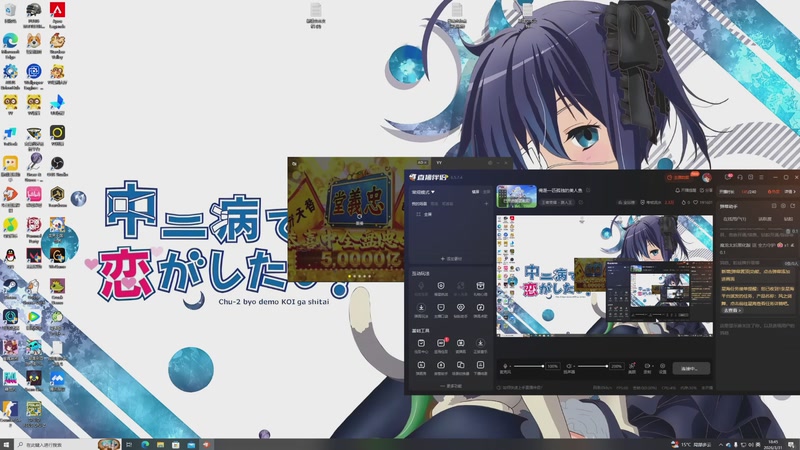Click the edit icon beside the stream title
The height and width of the screenshot is (450, 800).
point(588,190)
